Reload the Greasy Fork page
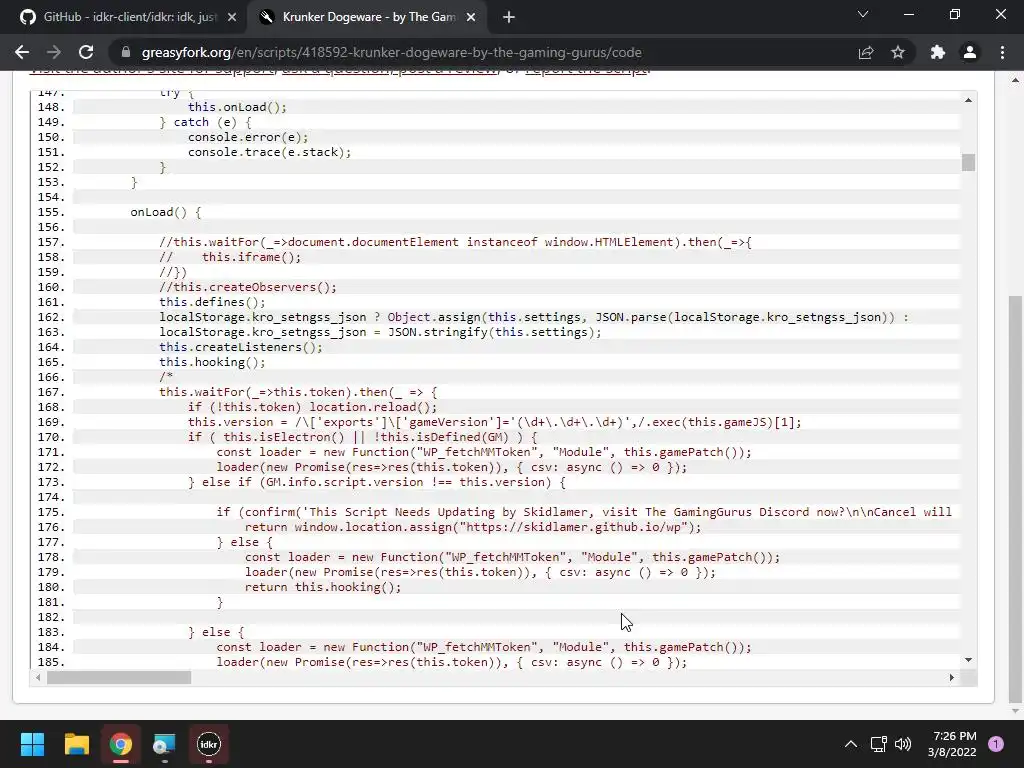Viewport: 1024px width, 768px height. [x=86, y=52]
